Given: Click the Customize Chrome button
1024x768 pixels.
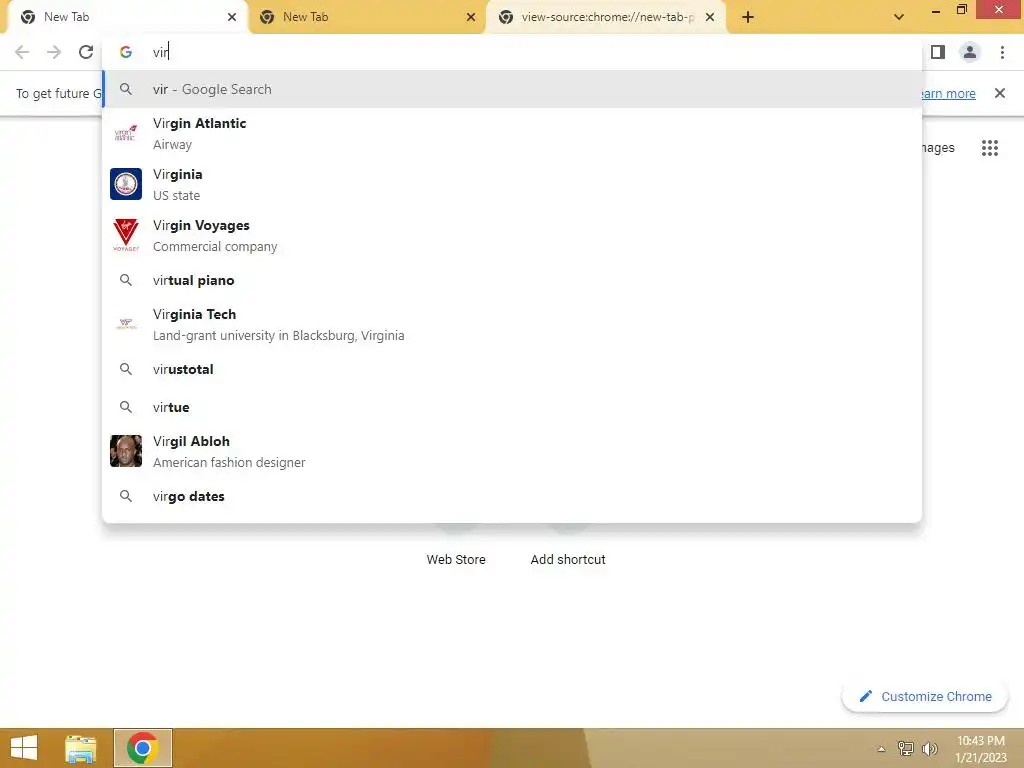Looking at the screenshot, I should click(x=925, y=696).
